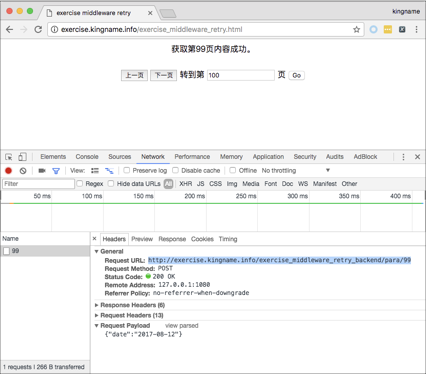Capture screenshots with the camera icon
Image resolution: width=426 pixels, height=374 pixels.
[x=42, y=171]
